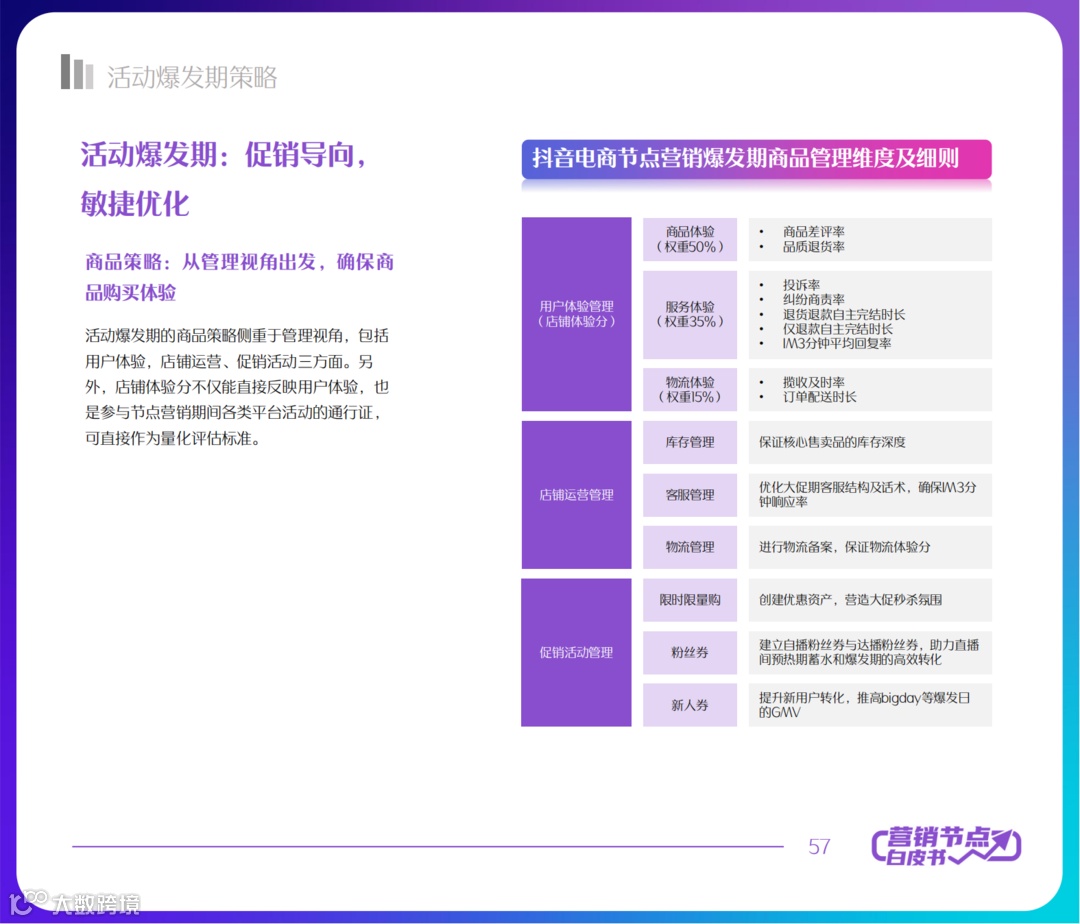Click subheading continuation 品购买体验
Image resolution: width=1080 pixels, height=924 pixels.
coord(130,293)
